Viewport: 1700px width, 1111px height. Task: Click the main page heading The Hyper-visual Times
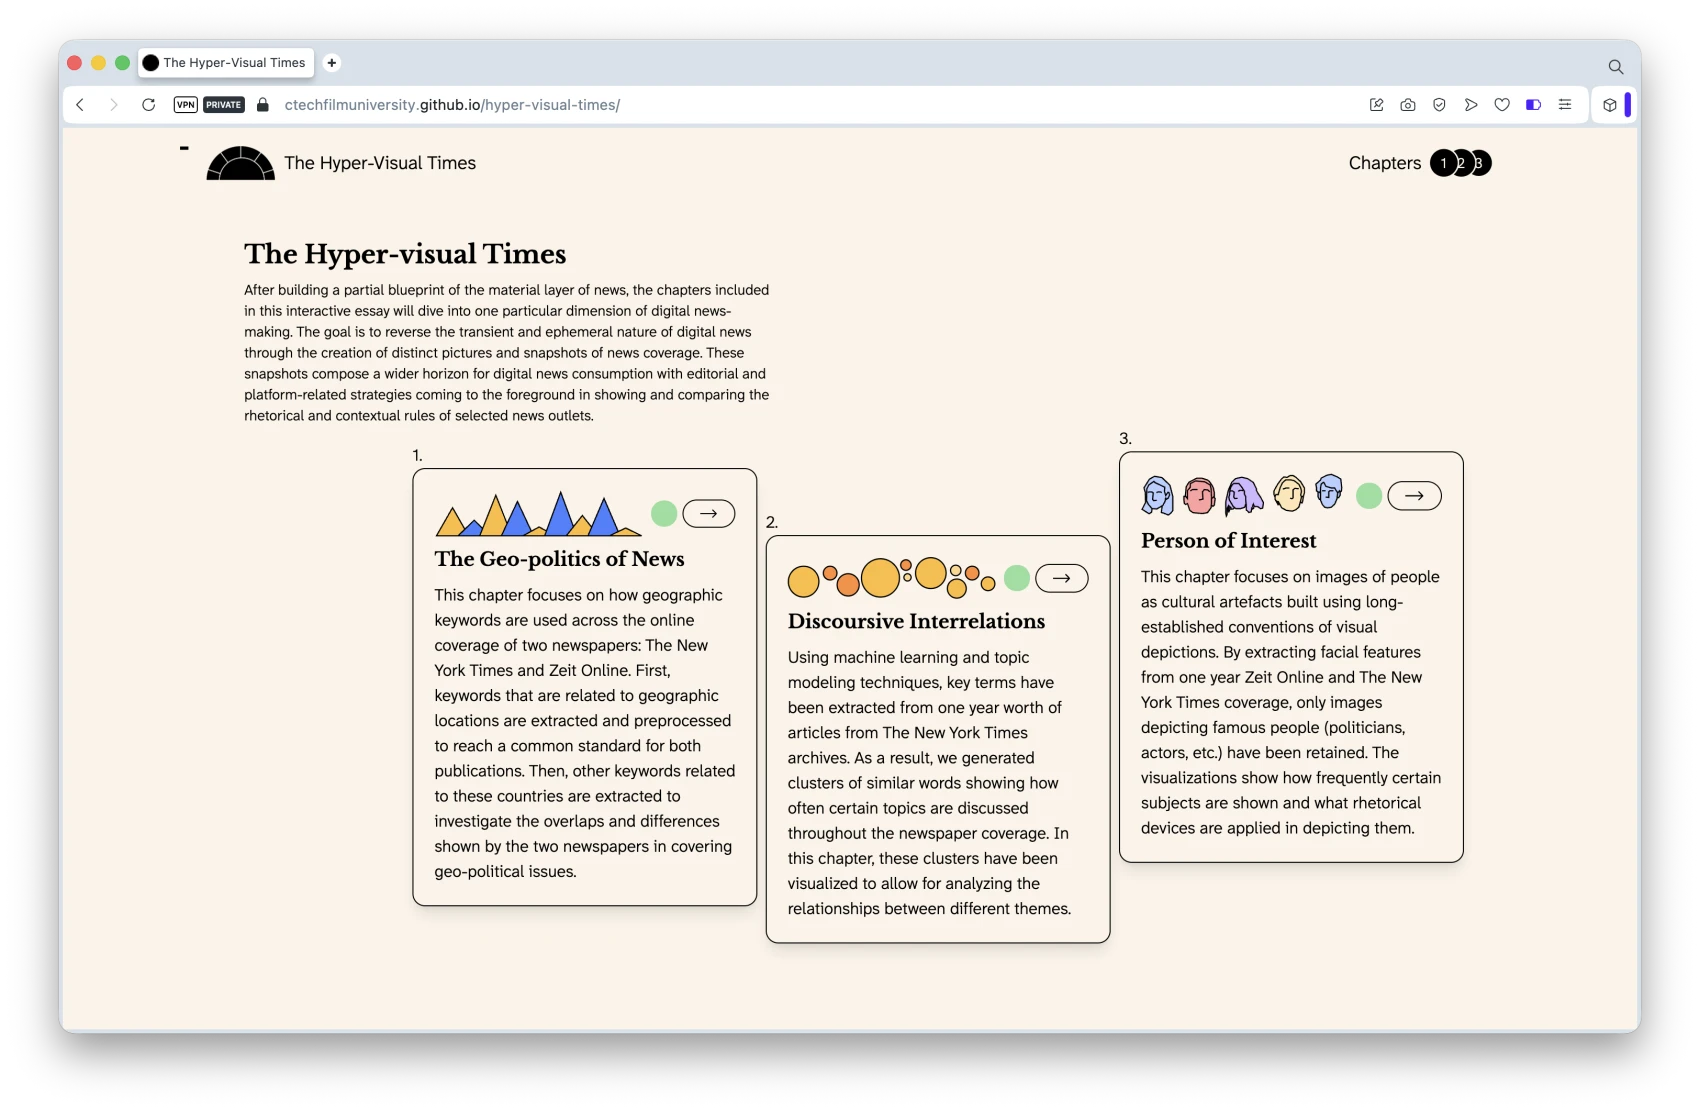[405, 254]
